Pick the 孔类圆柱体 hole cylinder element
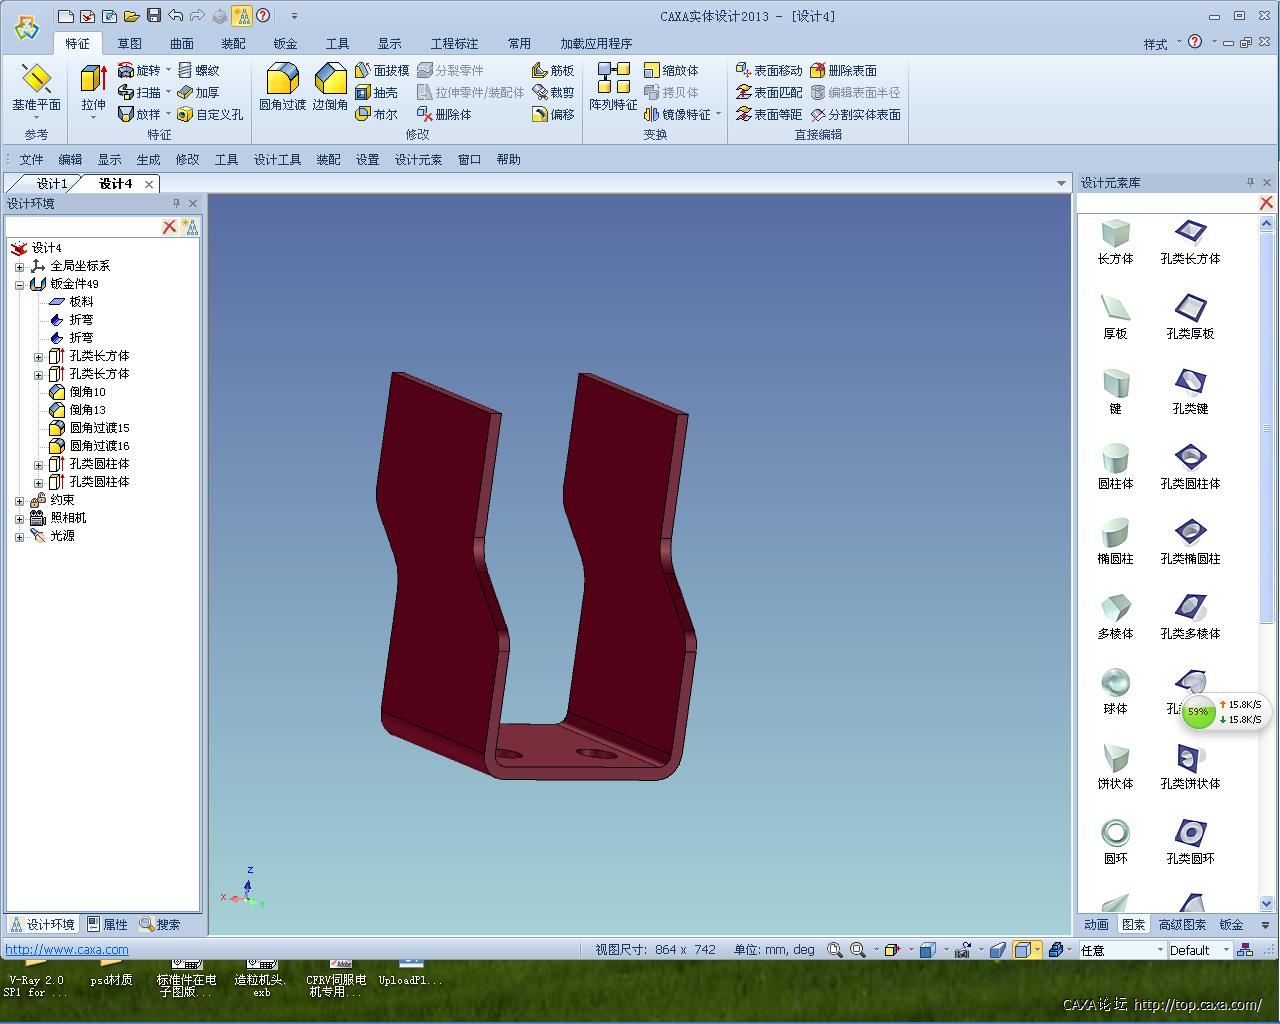1280x1024 pixels. 1190,466
